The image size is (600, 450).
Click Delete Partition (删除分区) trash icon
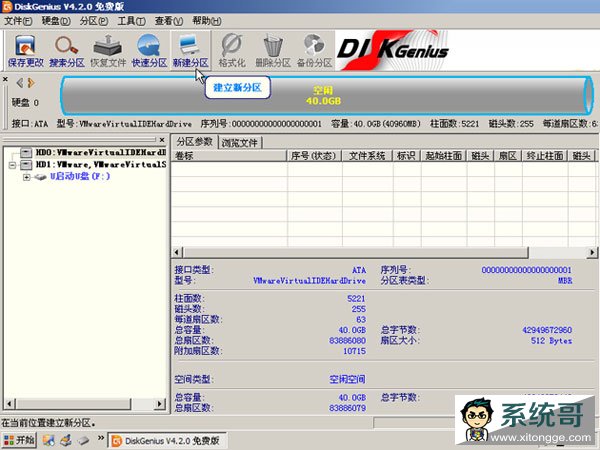coord(273,51)
